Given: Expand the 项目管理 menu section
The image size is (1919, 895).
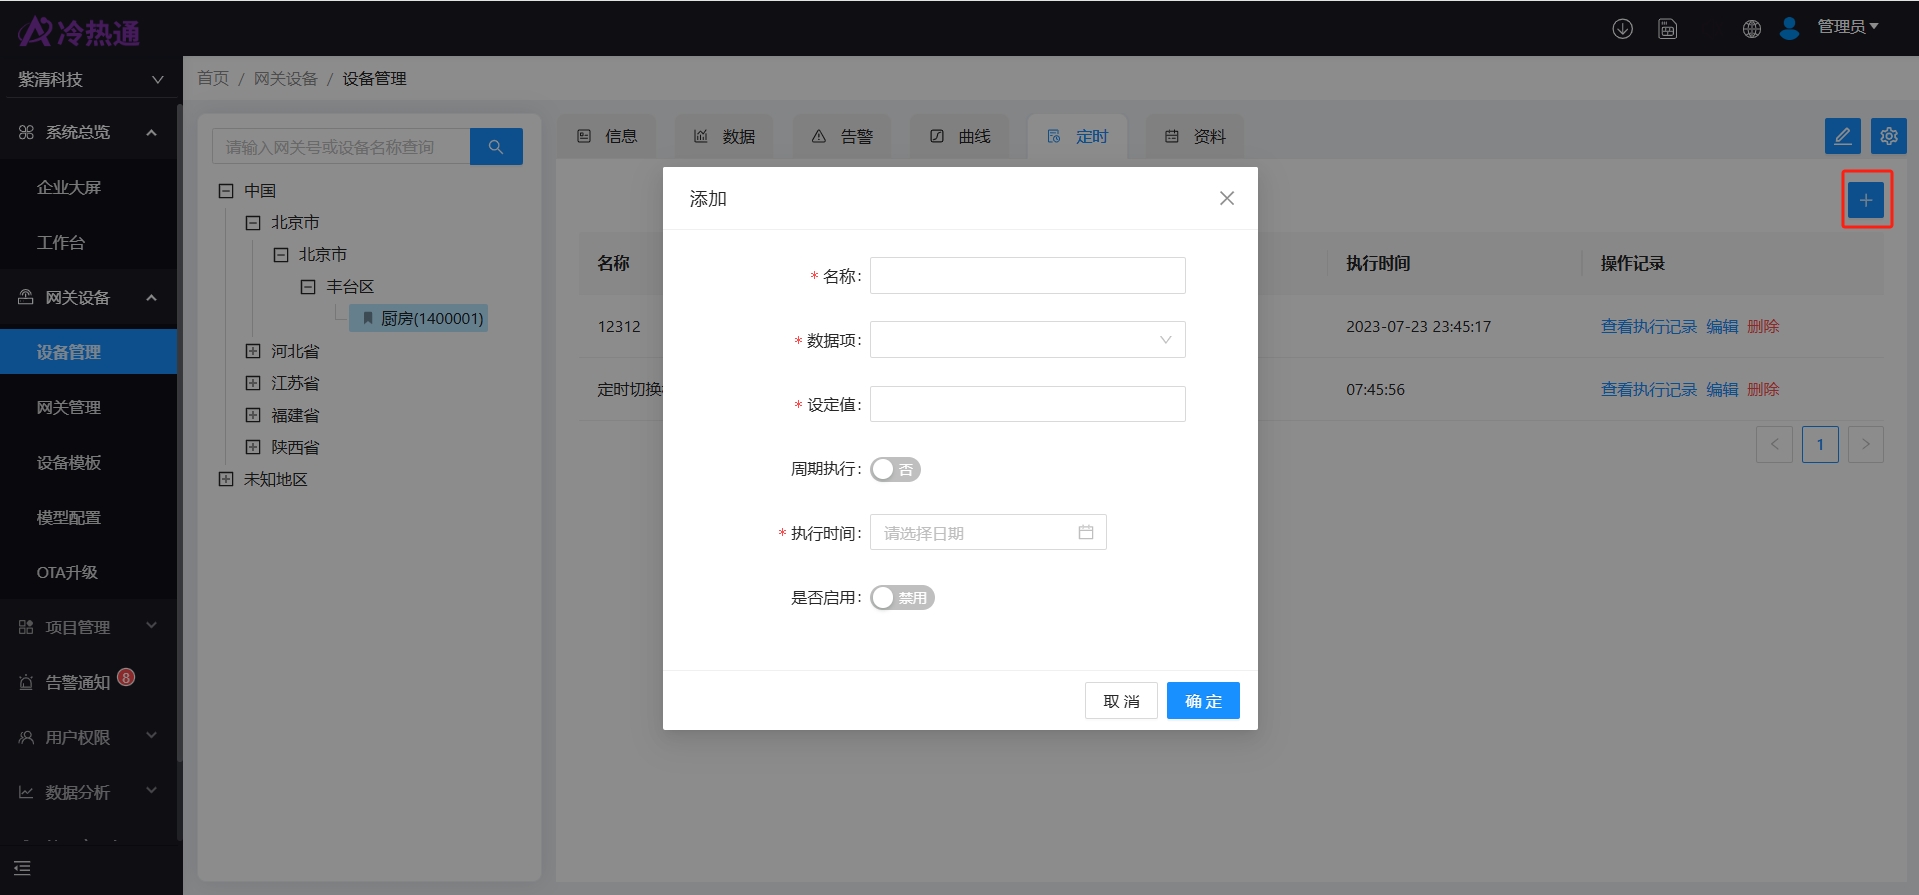Looking at the screenshot, I should pos(151,626).
